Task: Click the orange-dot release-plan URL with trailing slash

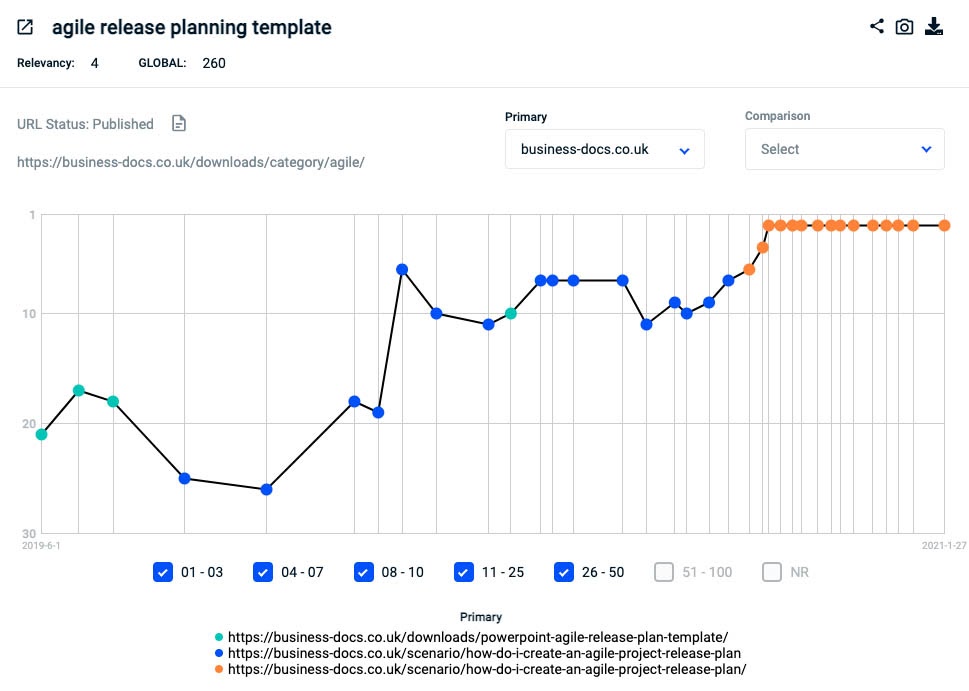Action: pyautogui.click(x=487, y=669)
